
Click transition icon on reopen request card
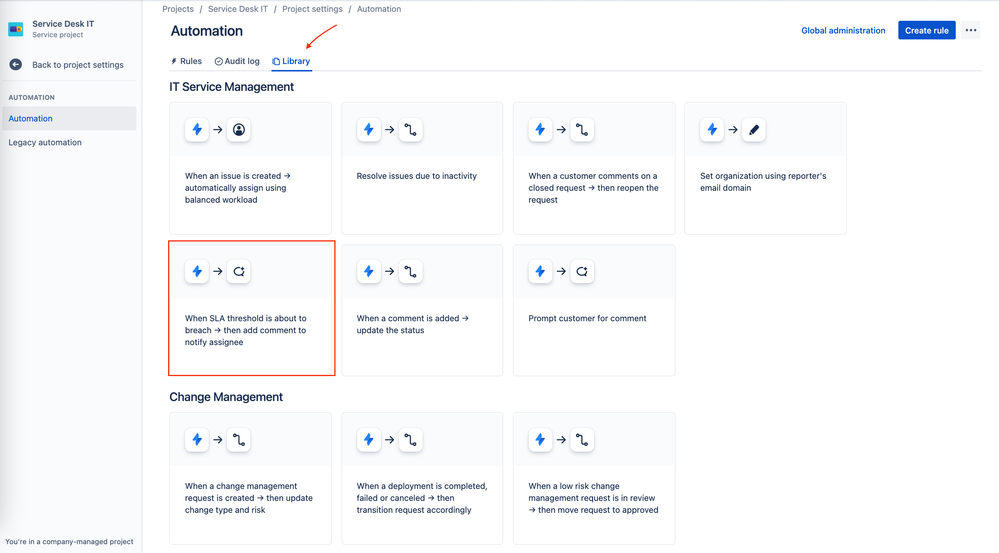582,129
